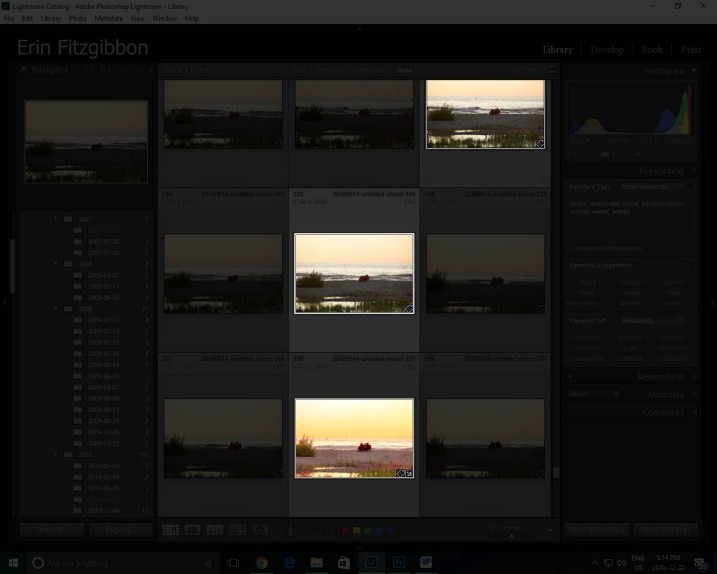Open the Library menu

[x=51, y=18]
